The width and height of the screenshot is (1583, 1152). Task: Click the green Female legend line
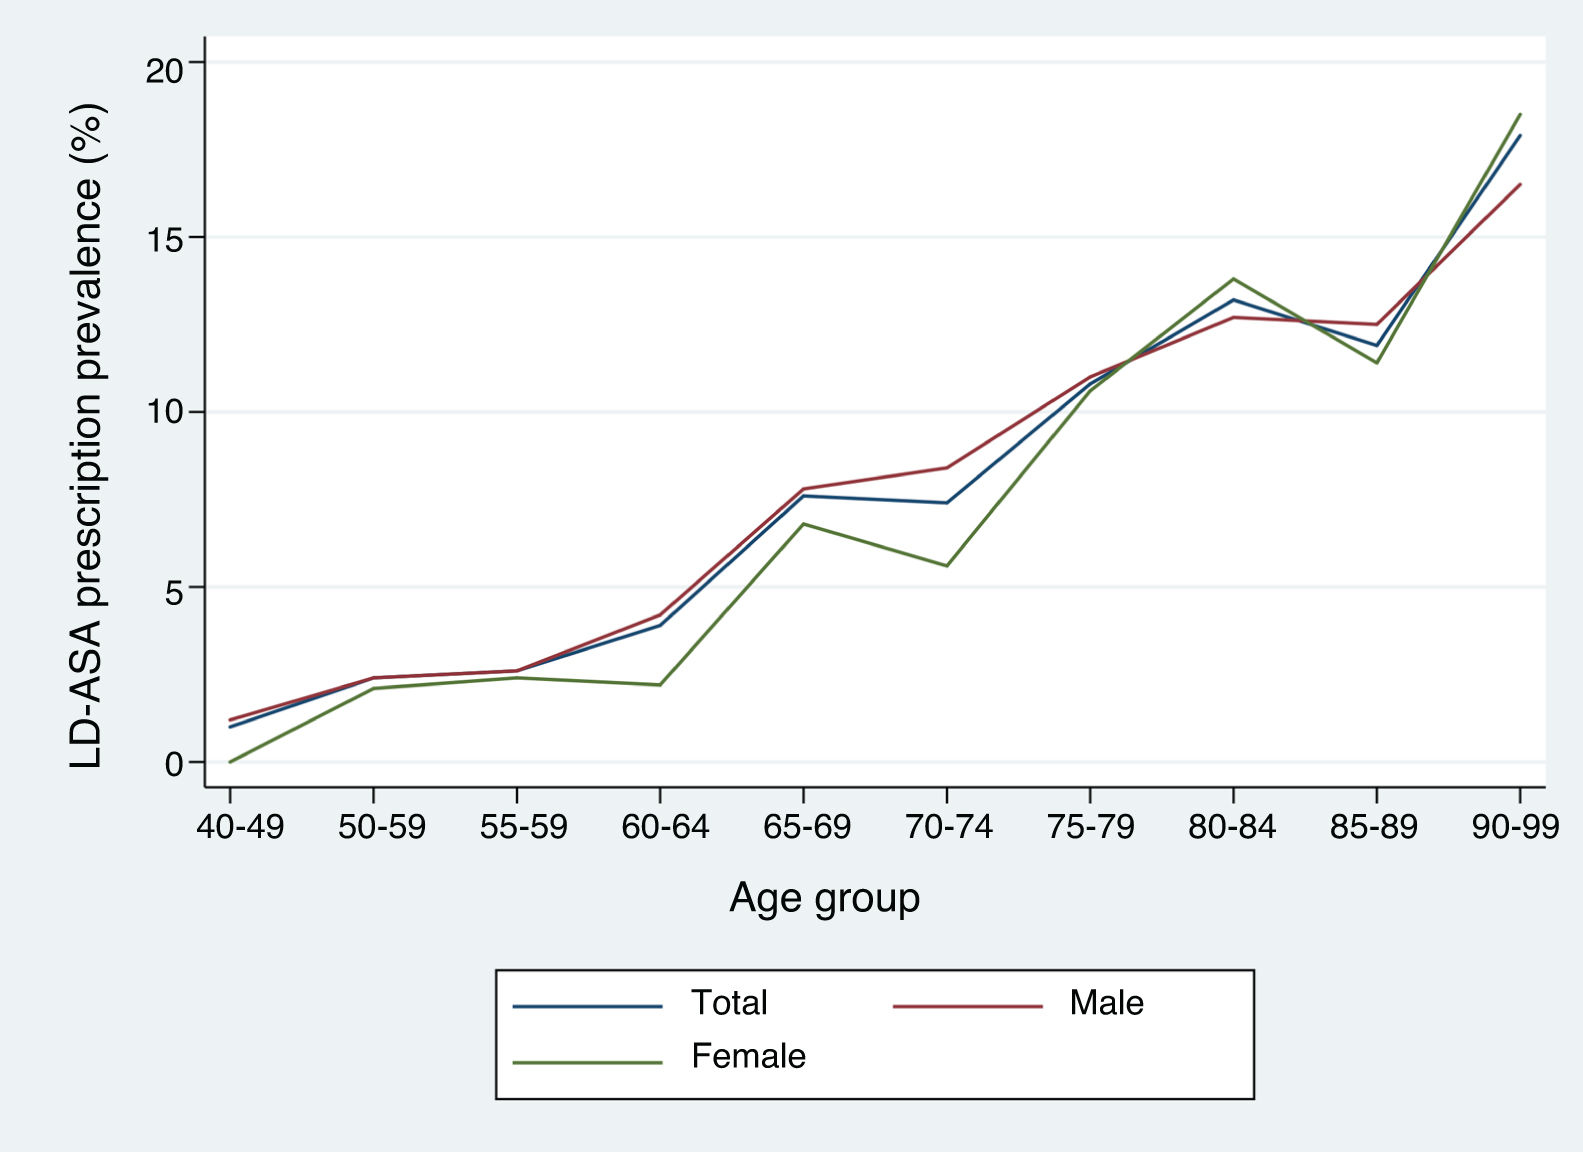(587, 1062)
